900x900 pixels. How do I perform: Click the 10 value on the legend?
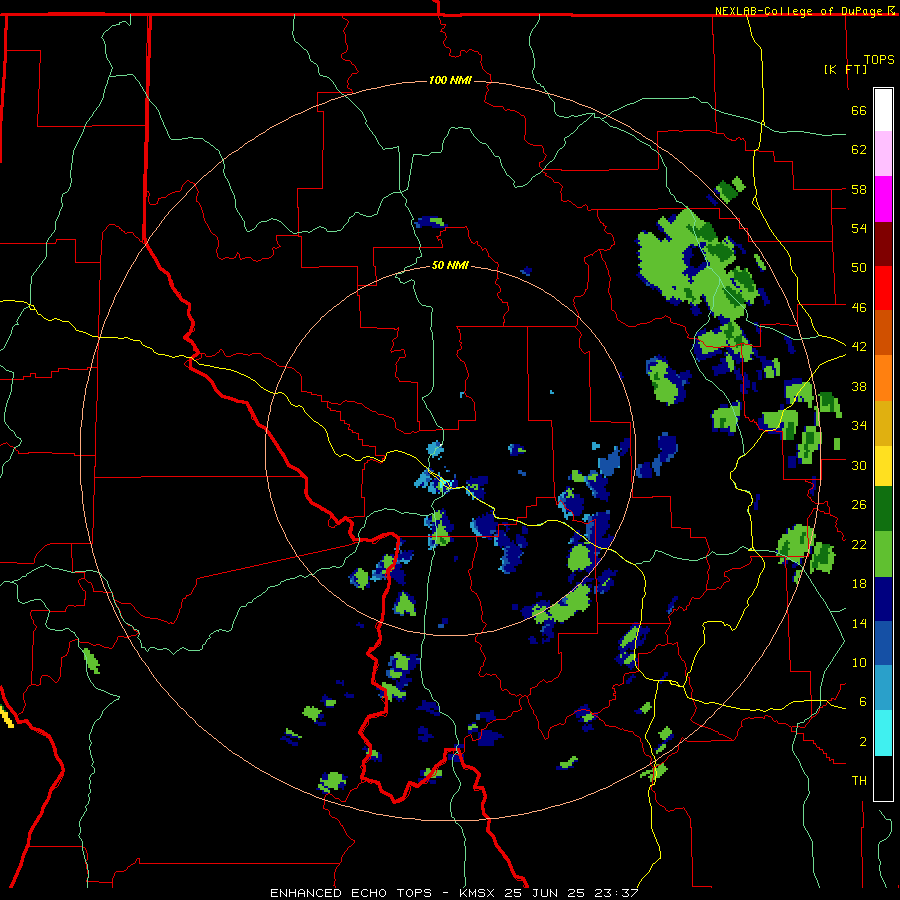coord(859,662)
